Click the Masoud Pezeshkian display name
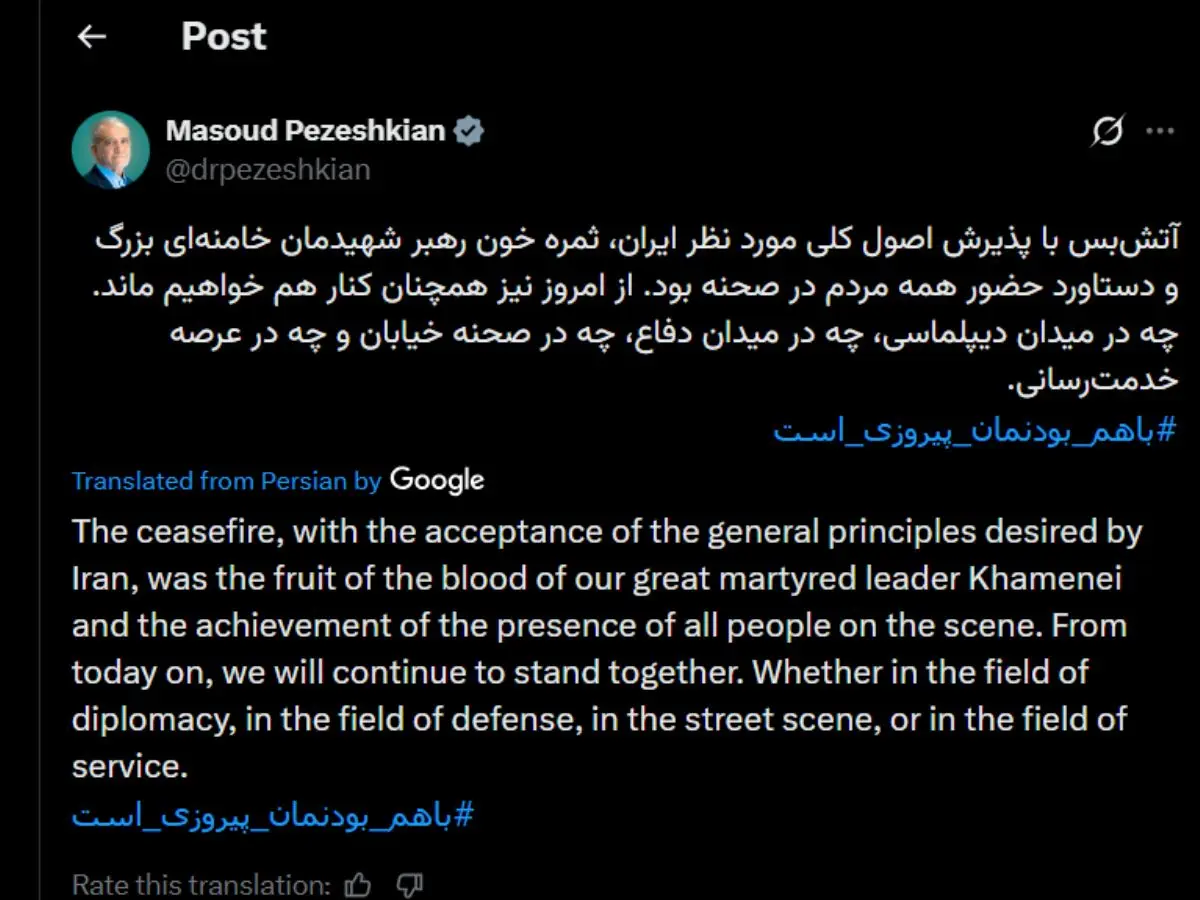This screenshot has width=1200, height=900. point(305,131)
